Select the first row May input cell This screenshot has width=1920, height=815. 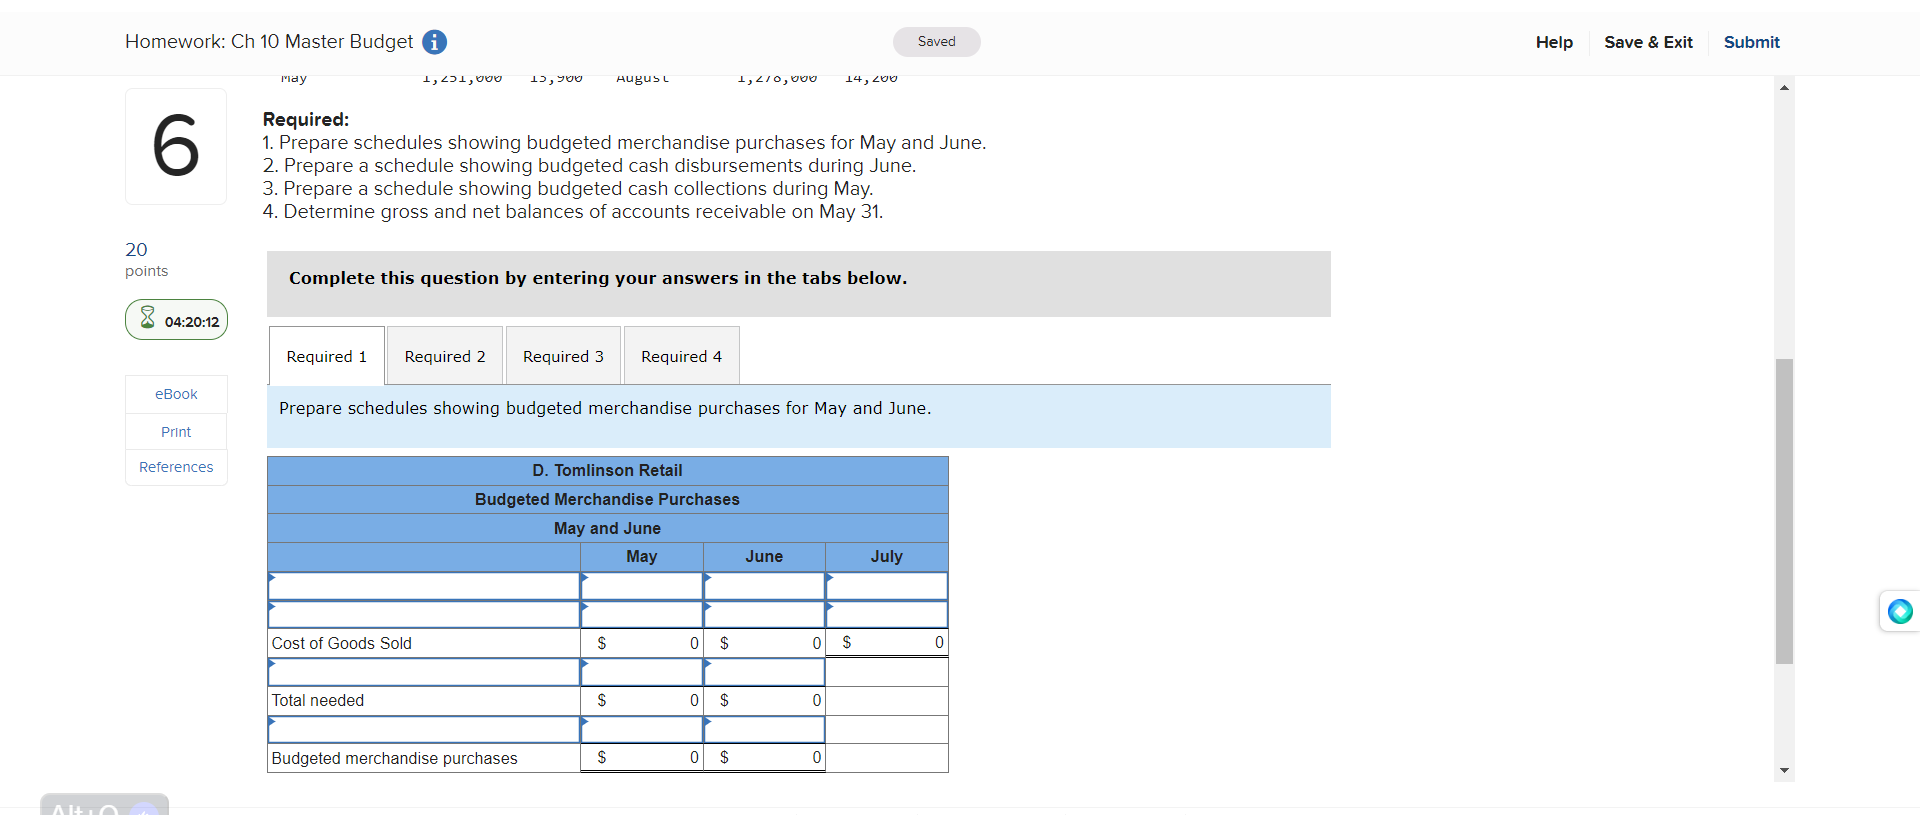click(642, 586)
